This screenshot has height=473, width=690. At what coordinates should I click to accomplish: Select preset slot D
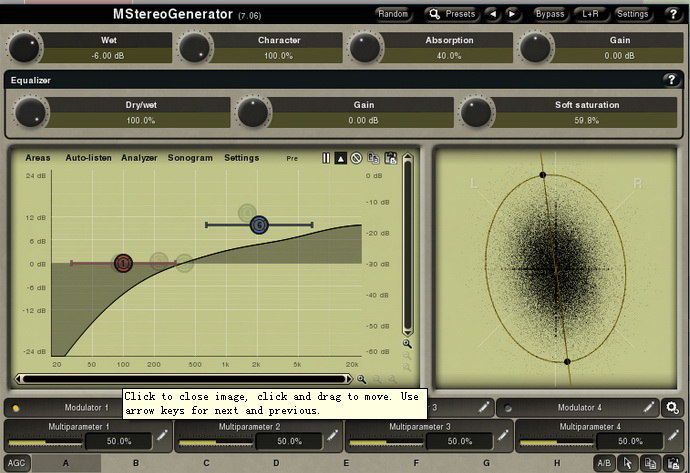276,463
